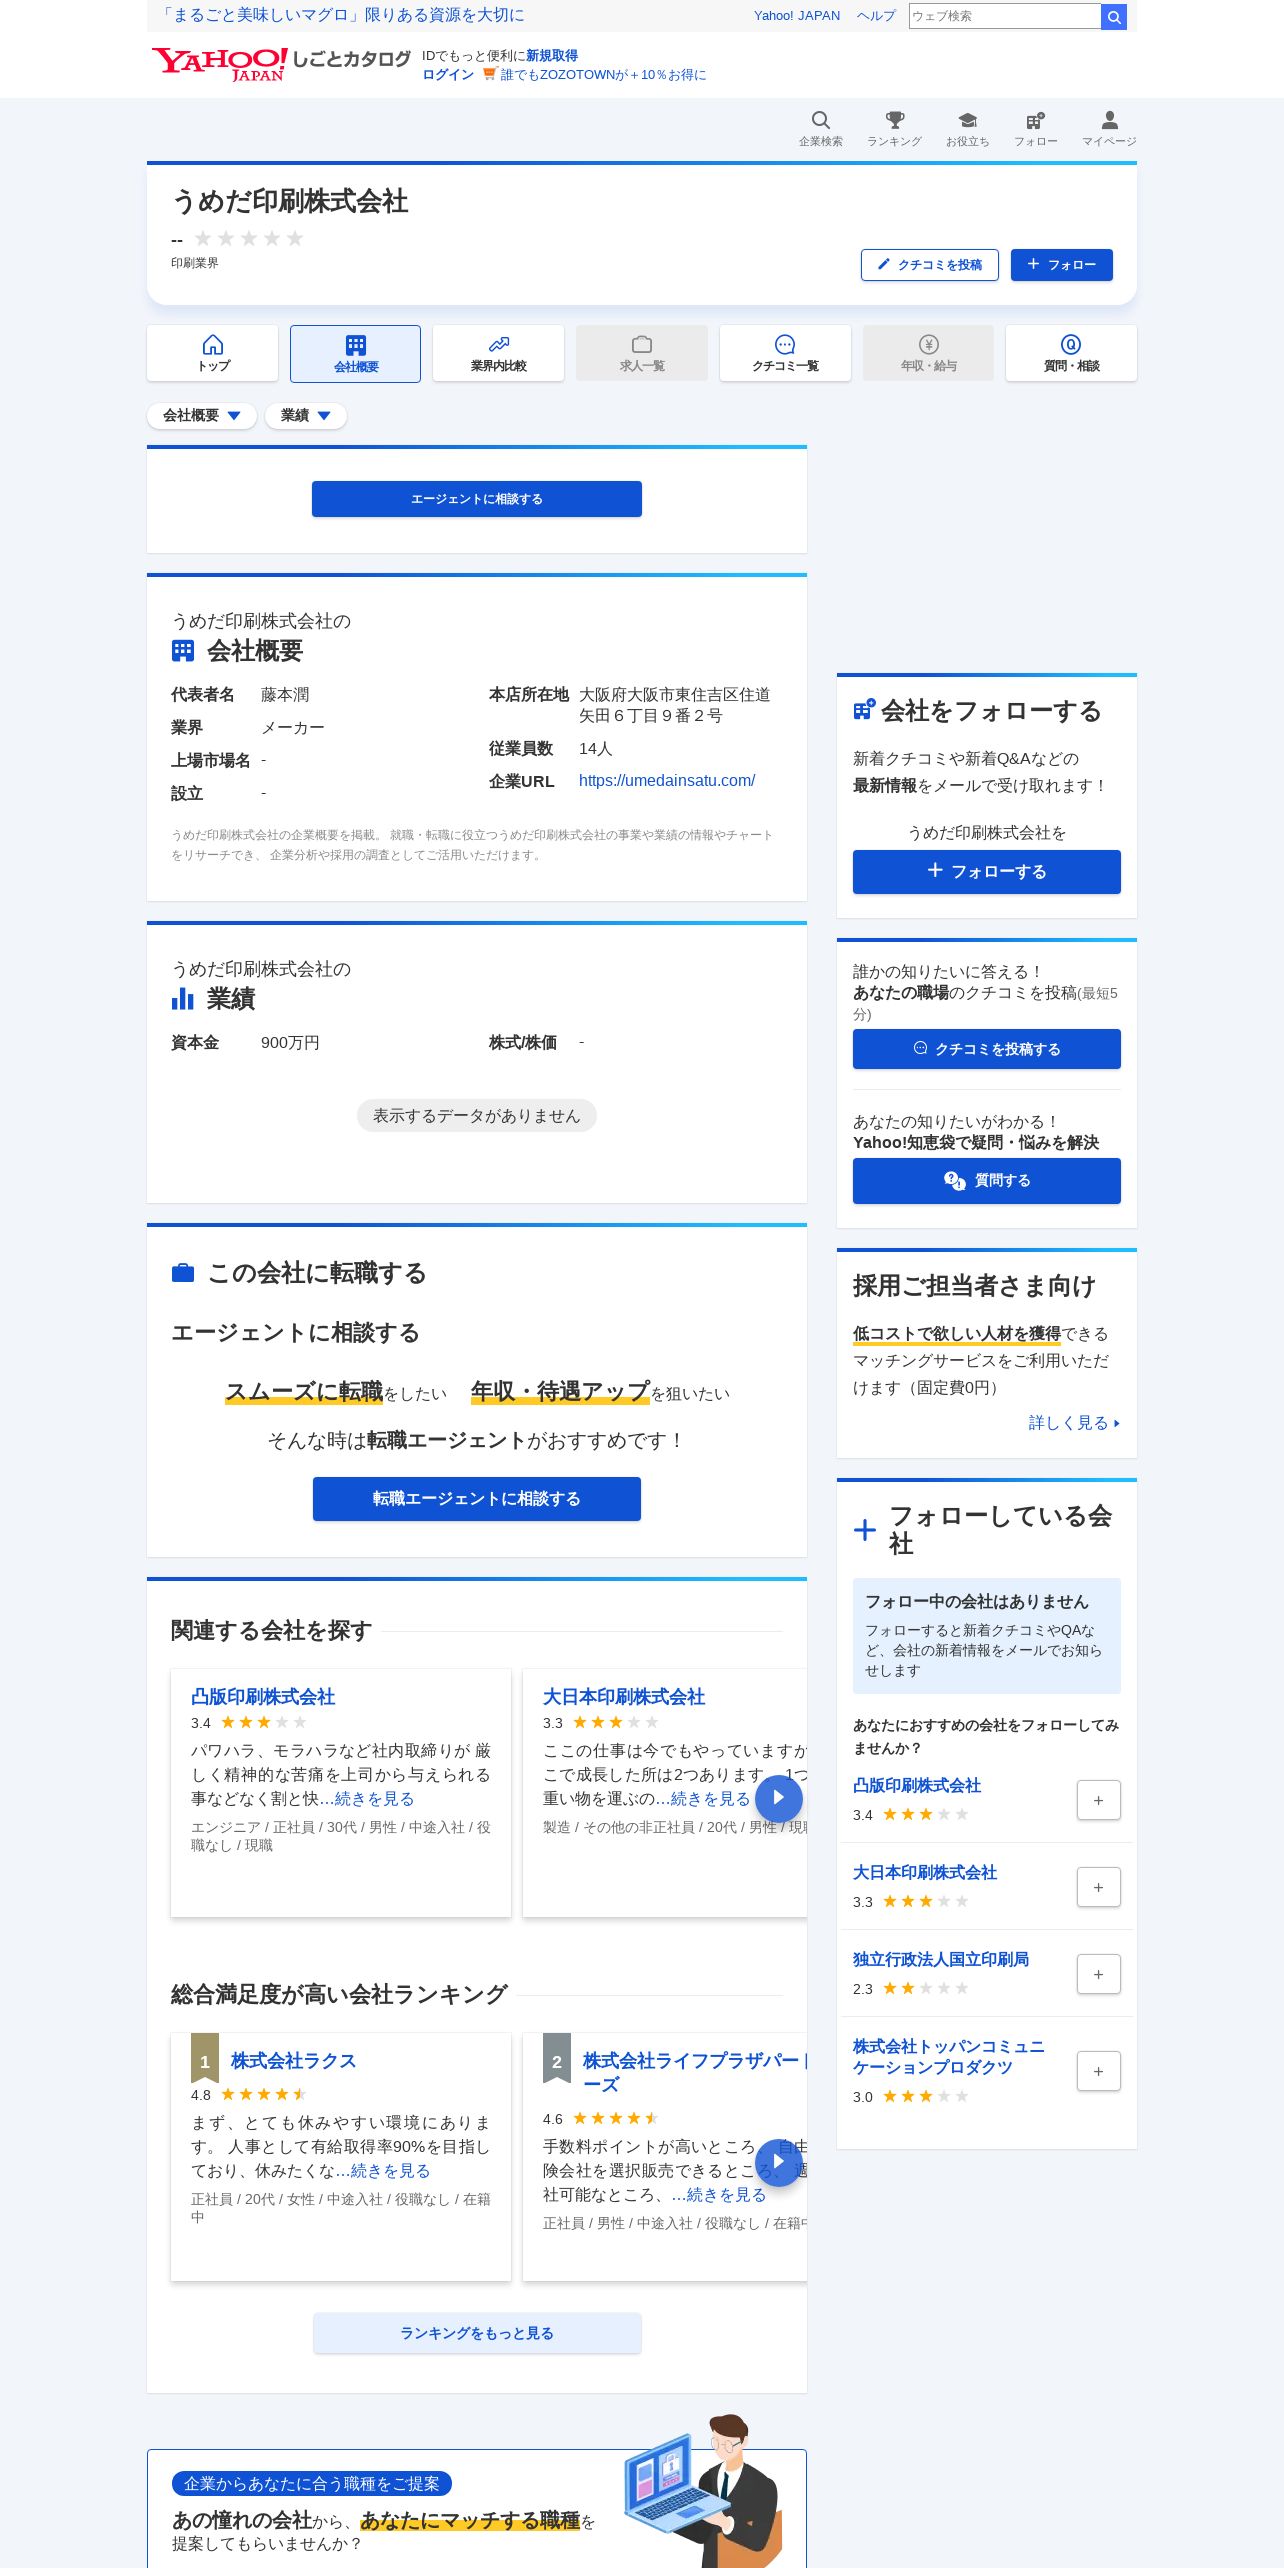Click the web search magnifier button
Screen dimensions: 1284x2568
pyautogui.click(x=1114, y=16)
